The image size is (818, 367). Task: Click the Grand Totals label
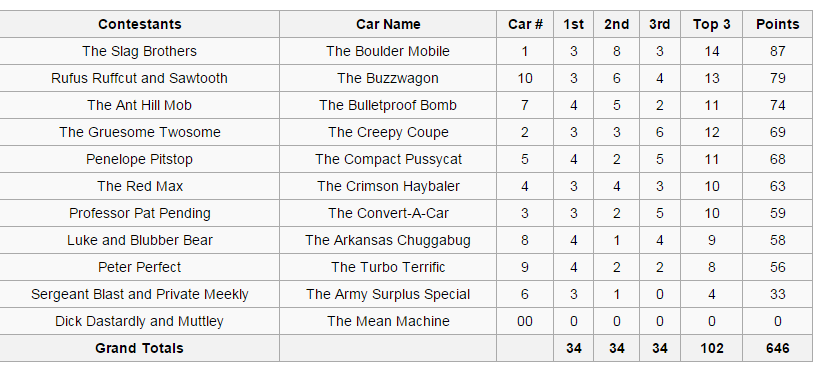point(139,348)
